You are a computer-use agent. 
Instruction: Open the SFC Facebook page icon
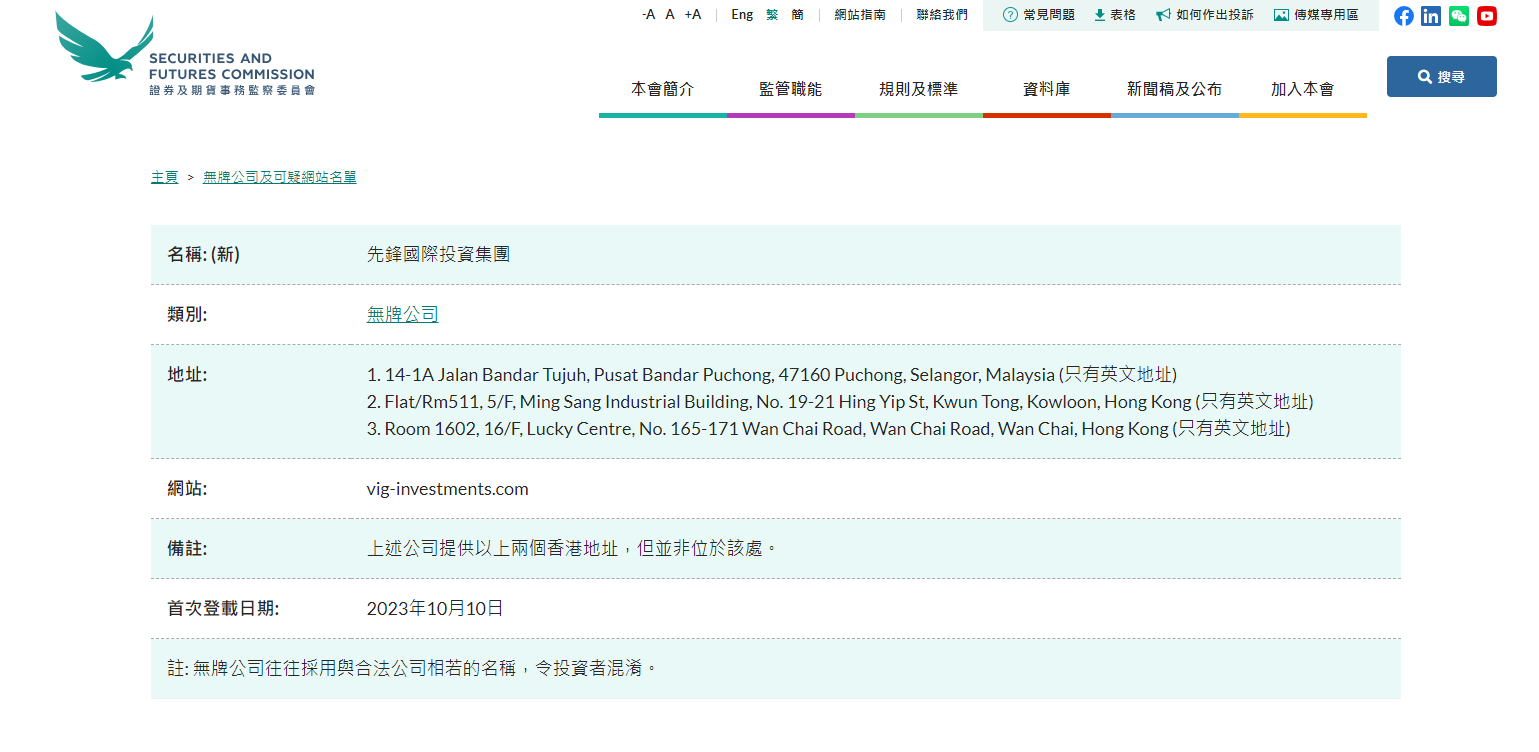point(1404,16)
